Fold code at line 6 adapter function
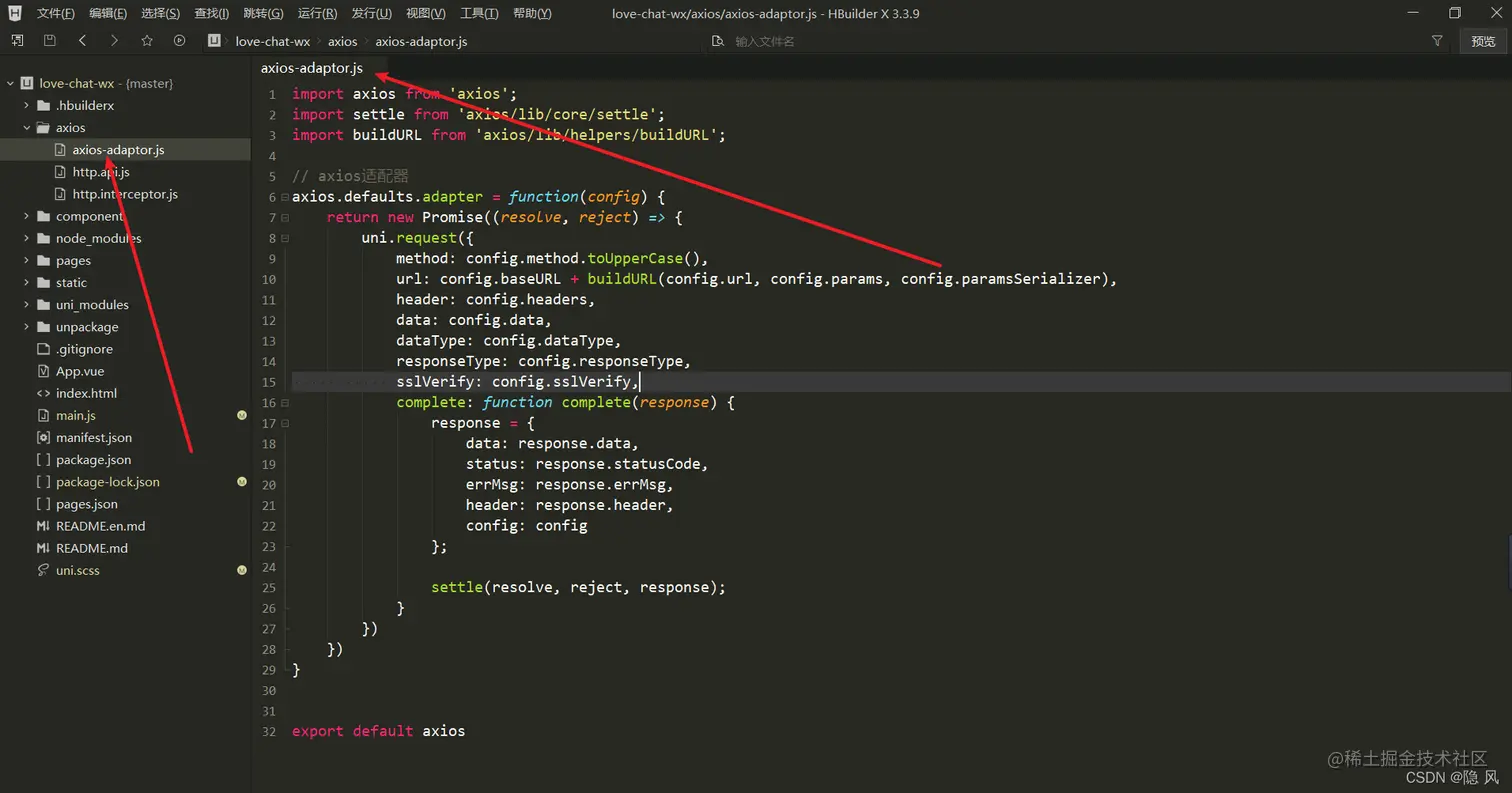Image resolution: width=1512 pixels, height=793 pixels. click(285, 197)
